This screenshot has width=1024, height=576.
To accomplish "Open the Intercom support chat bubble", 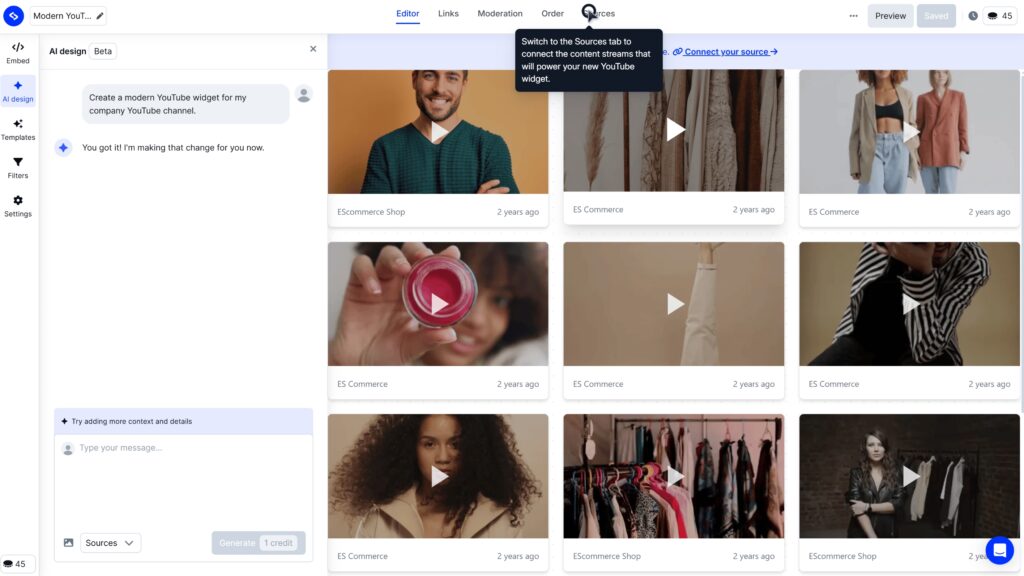I will coord(999,550).
